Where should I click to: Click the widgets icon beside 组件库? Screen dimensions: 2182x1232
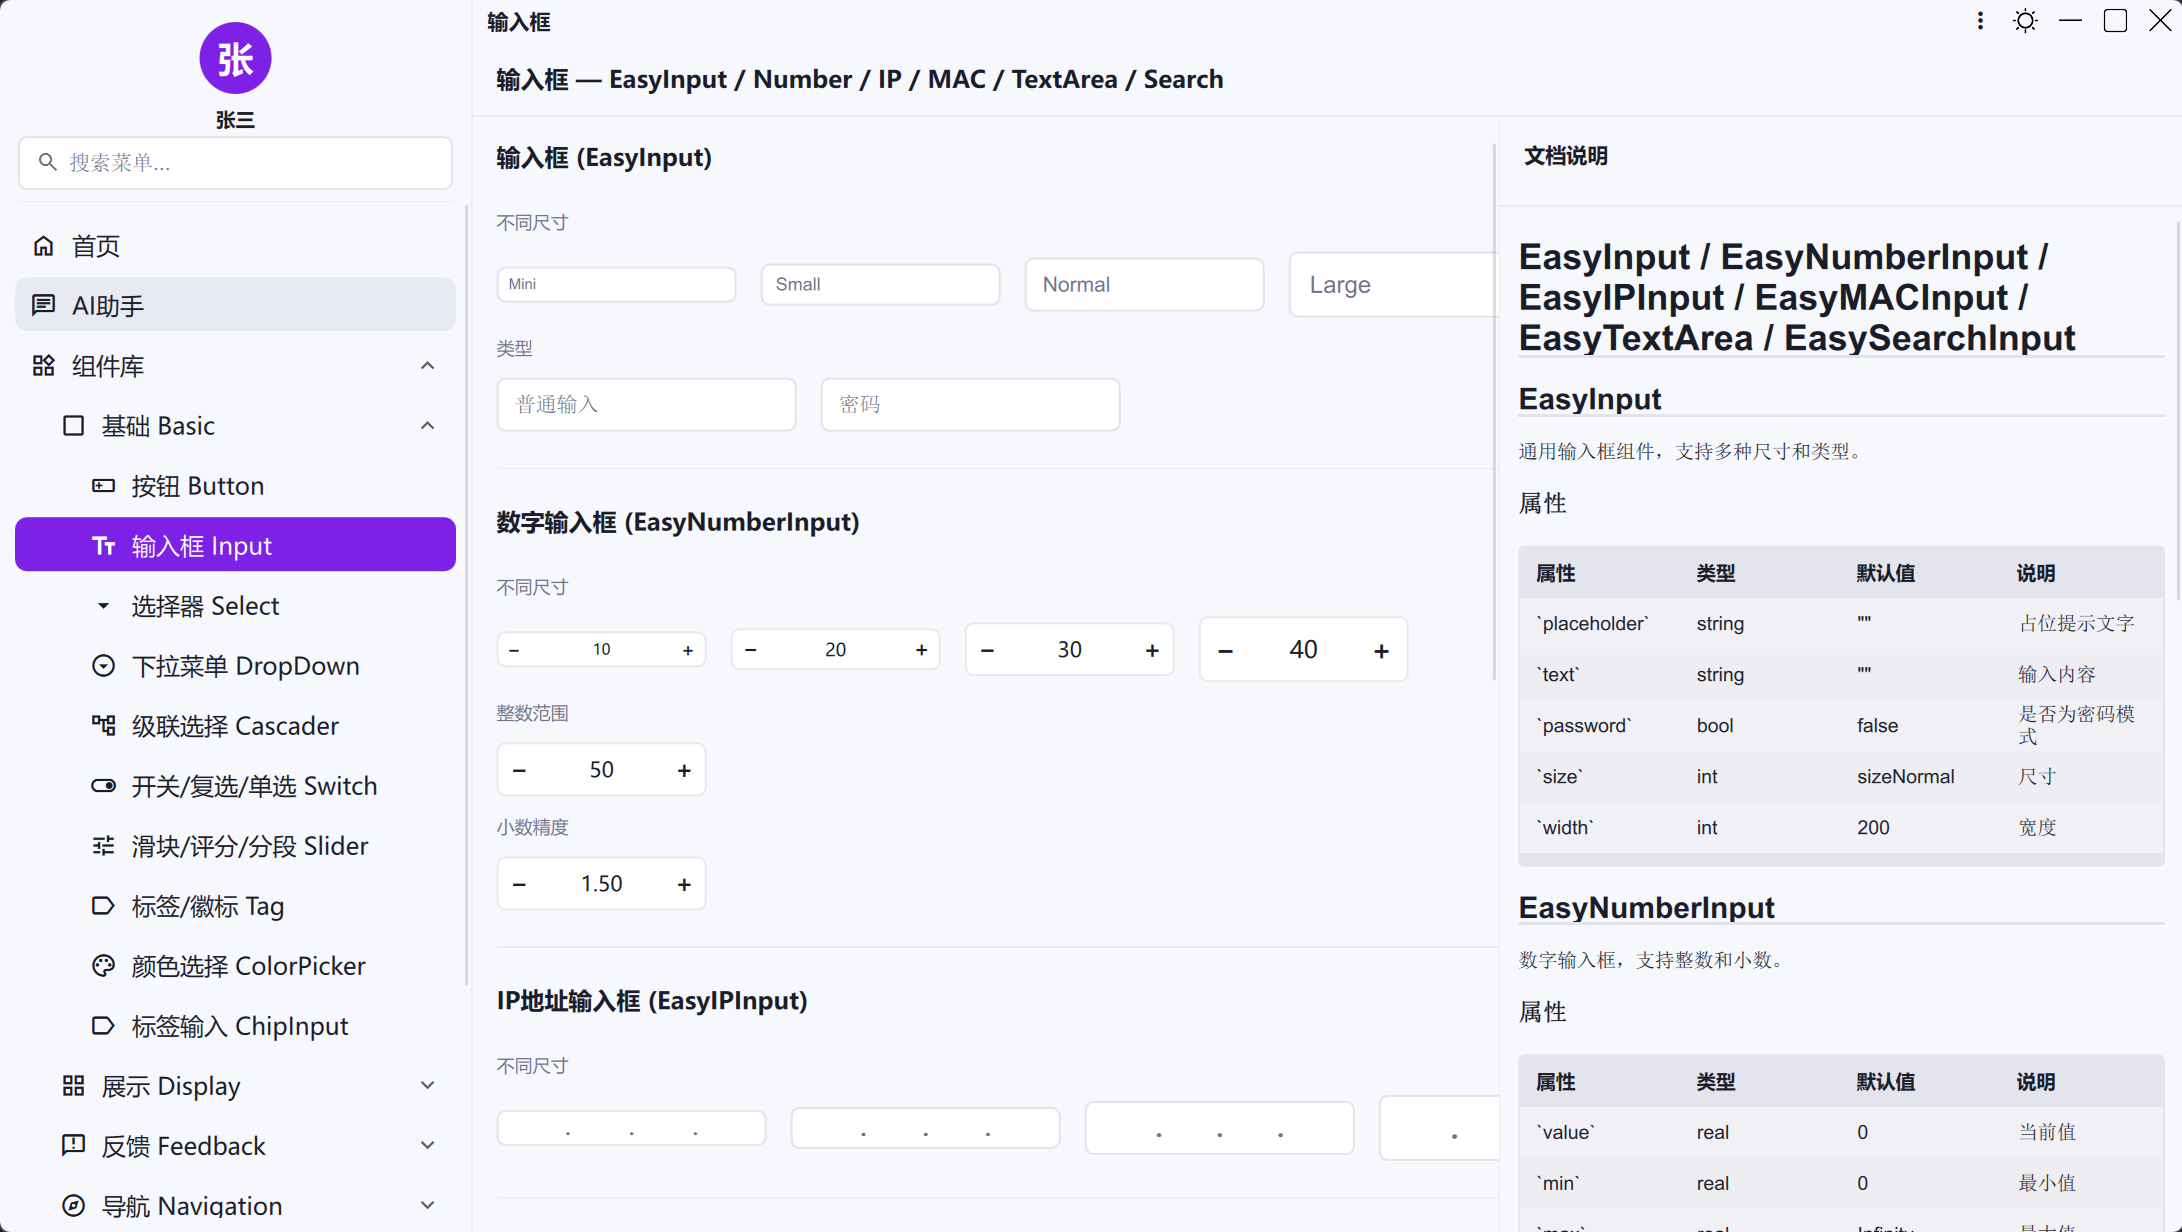[x=43, y=366]
